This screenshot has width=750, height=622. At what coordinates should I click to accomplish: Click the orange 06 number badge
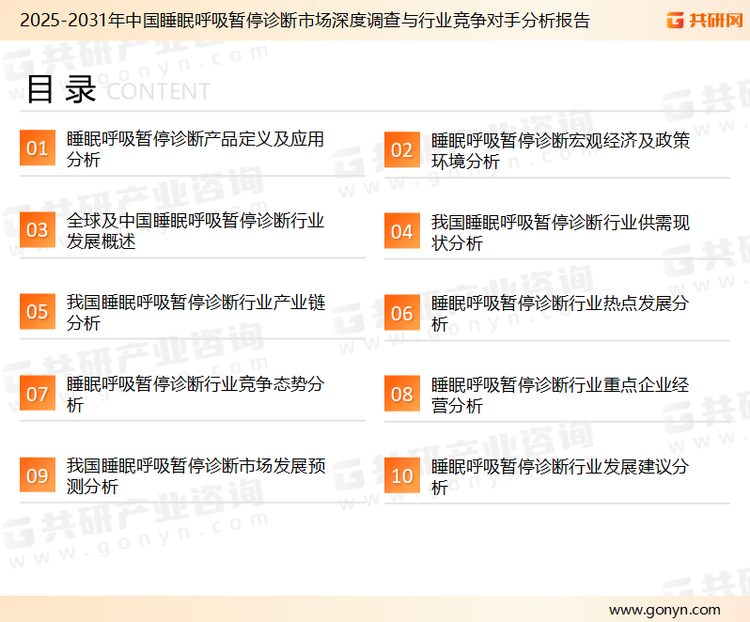point(402,313)
